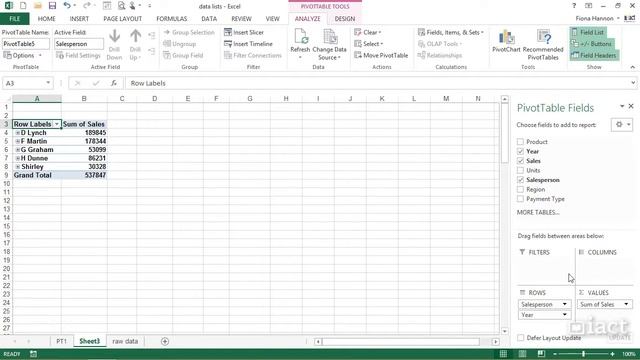Switch to the DESIGN ribbon tab
Image resolution: width=640 pixels, height=360 pixels.
[344, 19]
